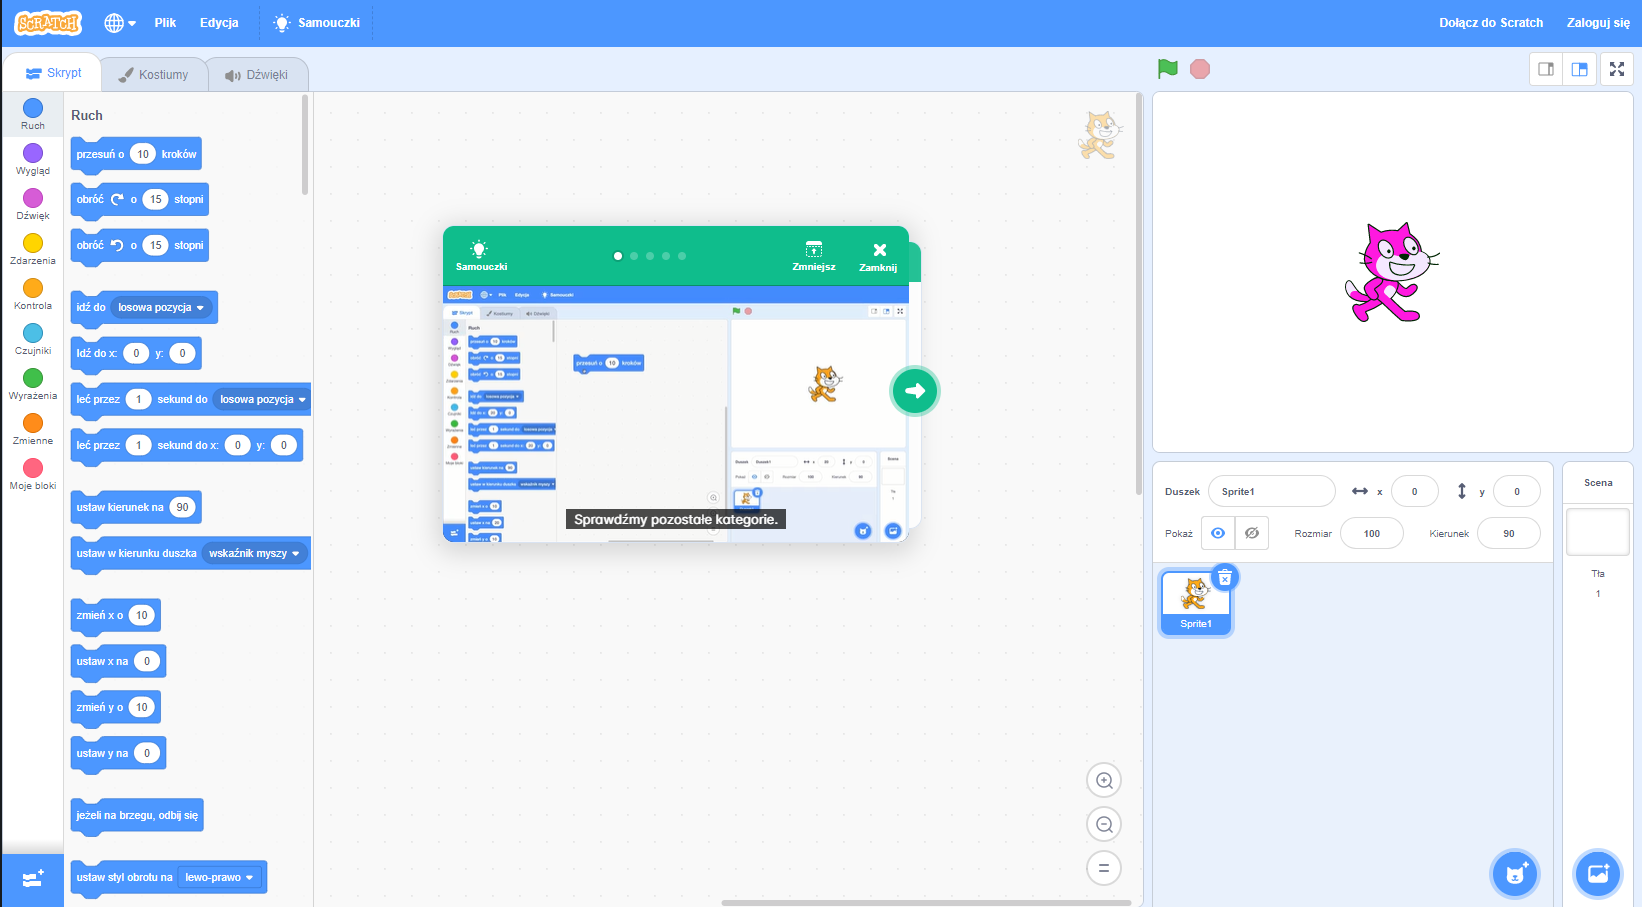Hide the sprite with crossed-eye icon

[1251, 533]
